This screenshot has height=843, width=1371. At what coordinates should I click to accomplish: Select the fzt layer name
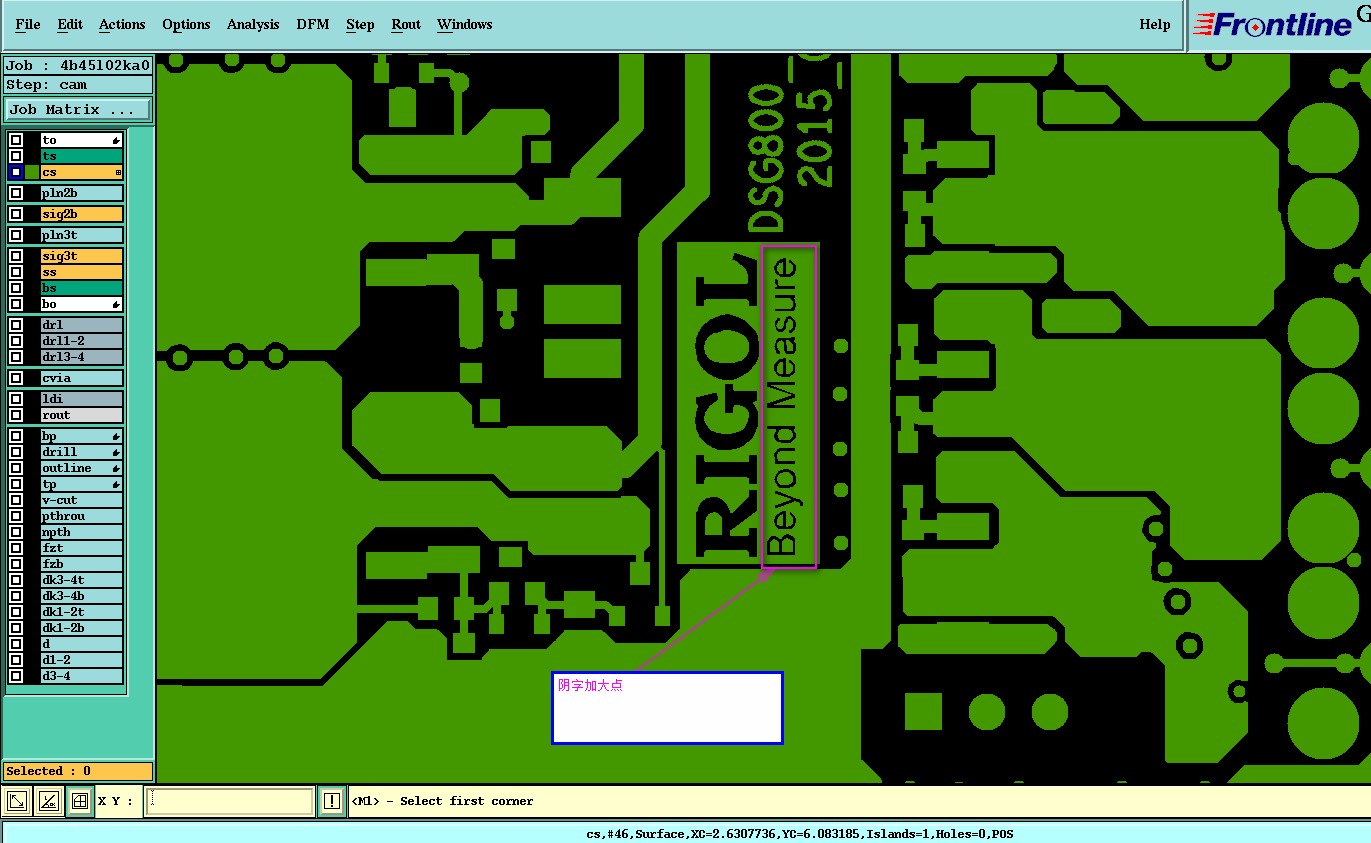[x=82, y=548]
